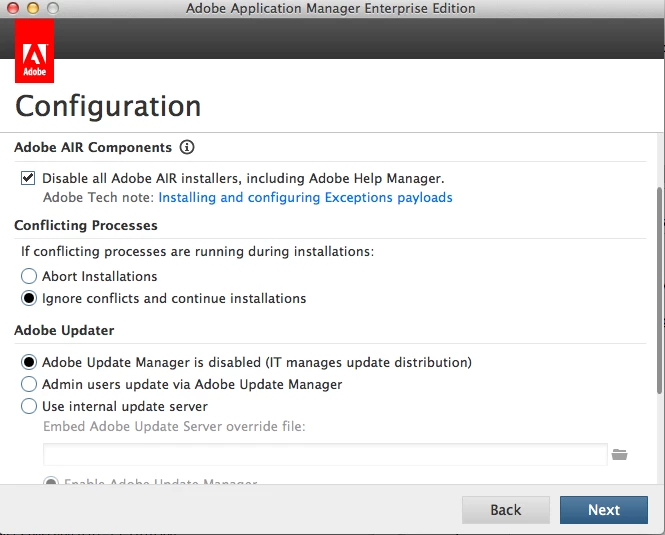The image size is (665, 535).
Task: Open the Adobe AIR Components info icon
Action: (187, 148)
